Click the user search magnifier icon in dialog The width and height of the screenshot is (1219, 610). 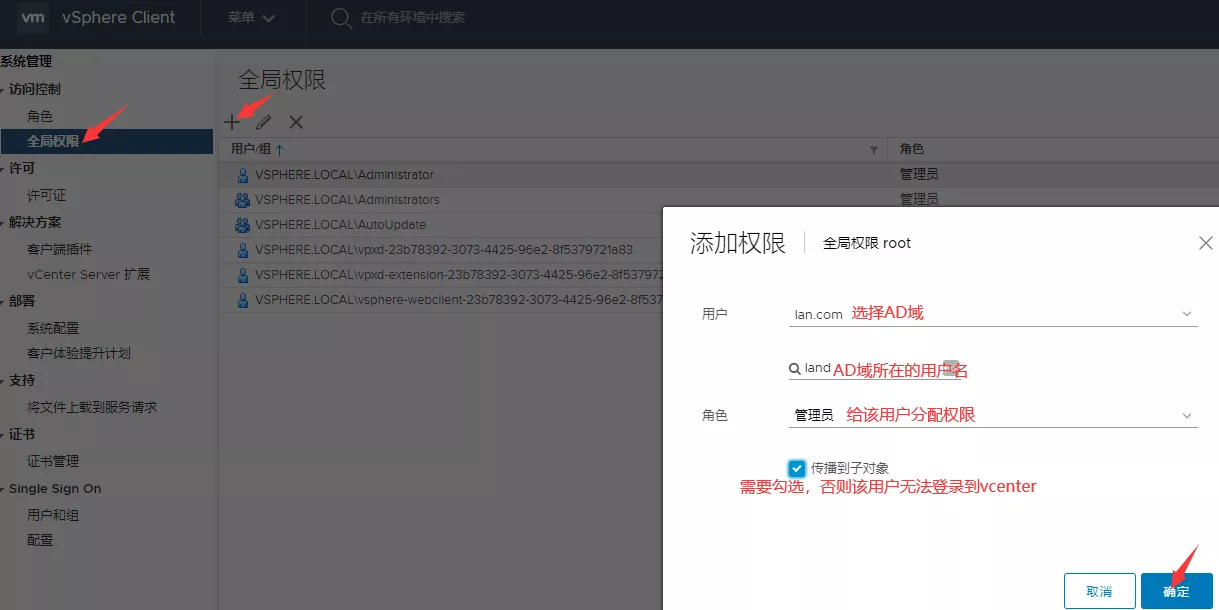point(795,369)
